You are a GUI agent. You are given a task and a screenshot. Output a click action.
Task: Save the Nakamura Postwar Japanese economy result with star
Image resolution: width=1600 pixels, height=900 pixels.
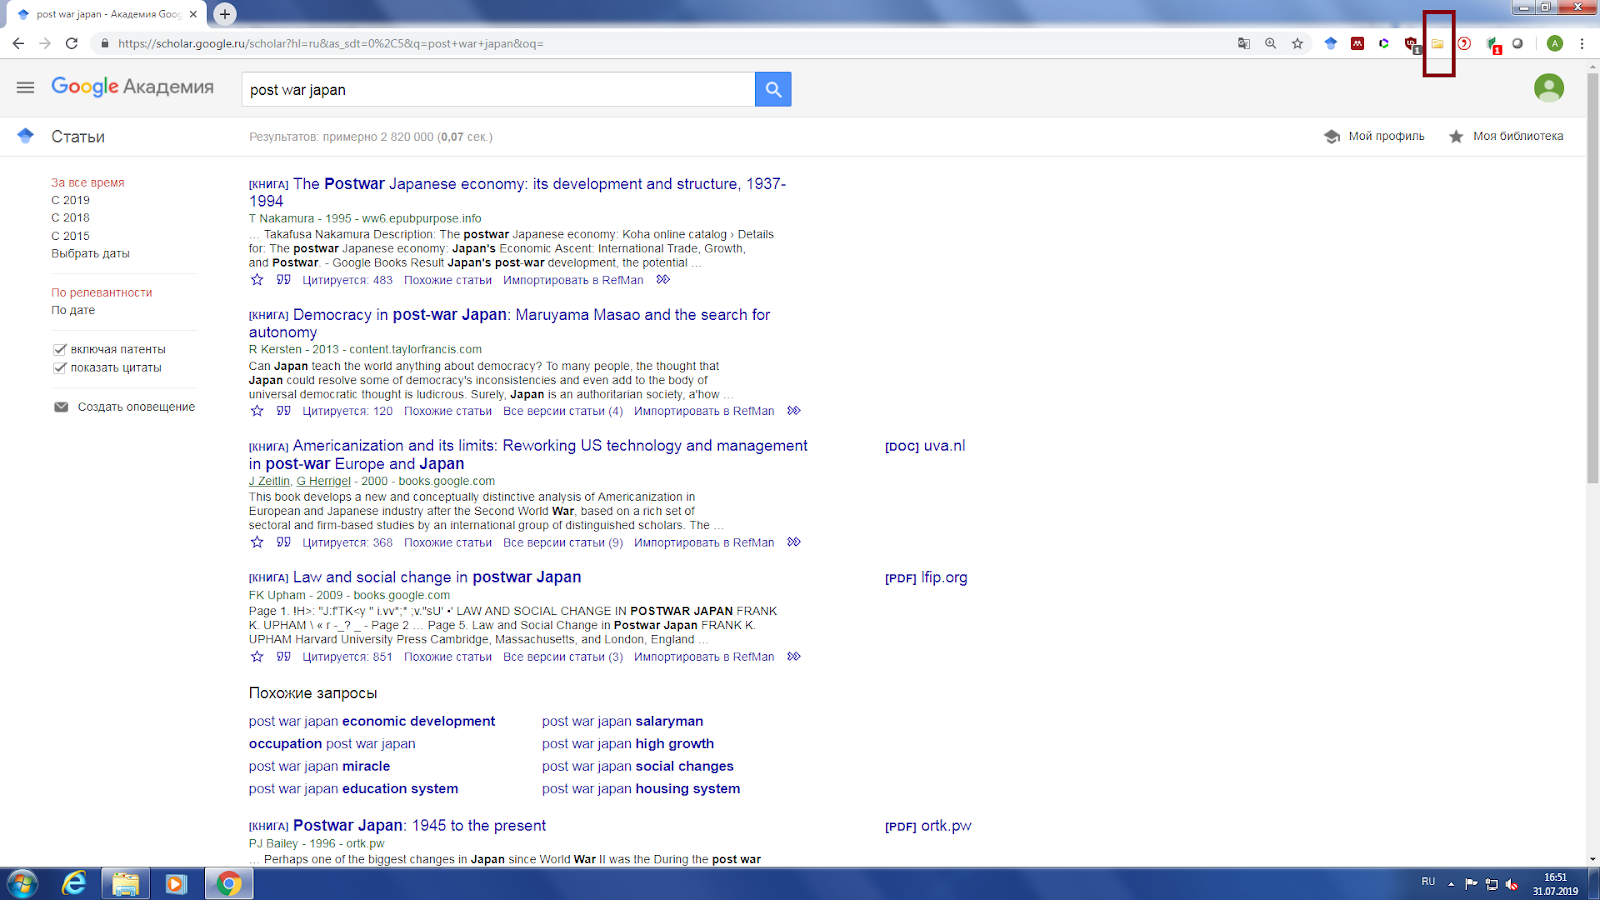click(x=257, y=280)
